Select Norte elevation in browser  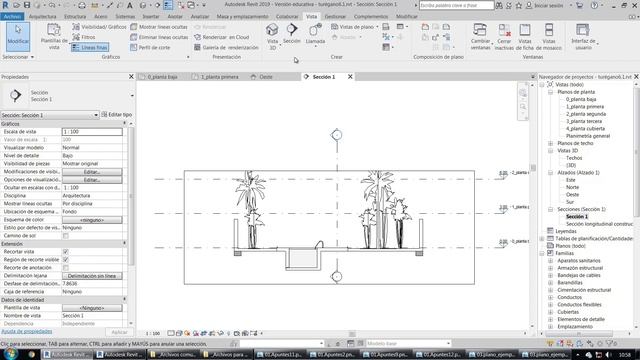coord(572,187)
